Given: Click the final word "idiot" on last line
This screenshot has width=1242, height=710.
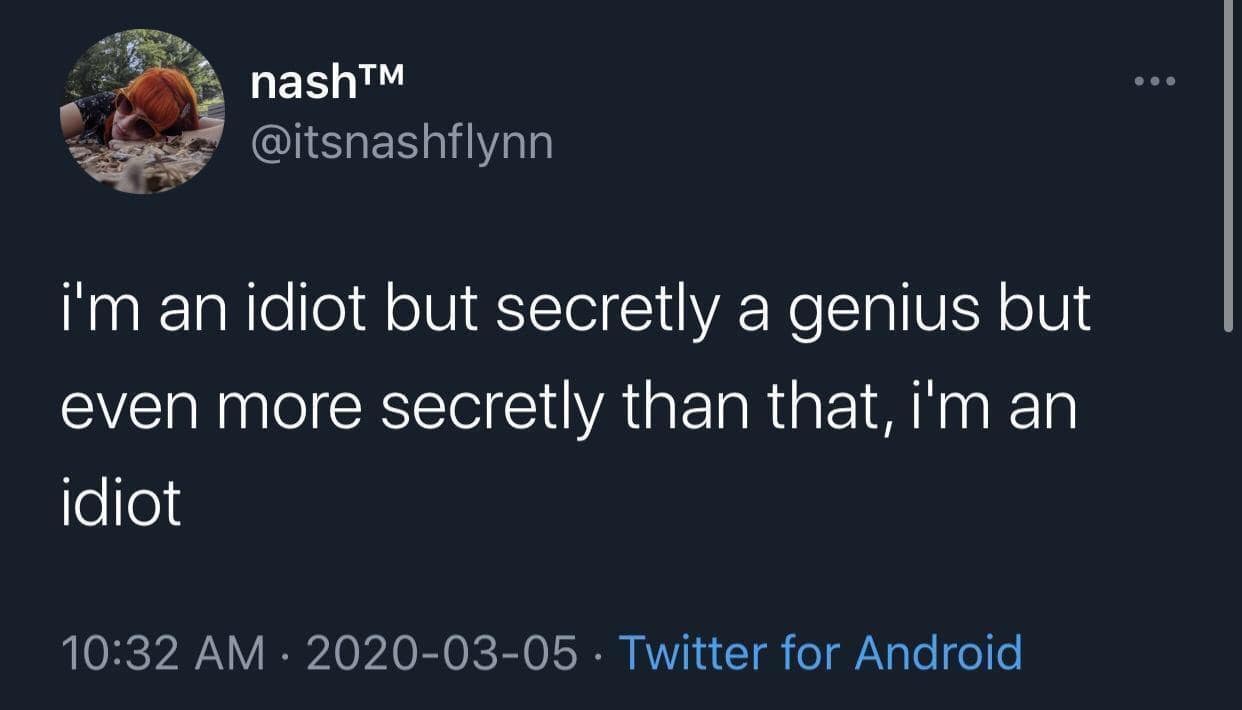Looking at the screenshot, I should click(x=120, y=505).
